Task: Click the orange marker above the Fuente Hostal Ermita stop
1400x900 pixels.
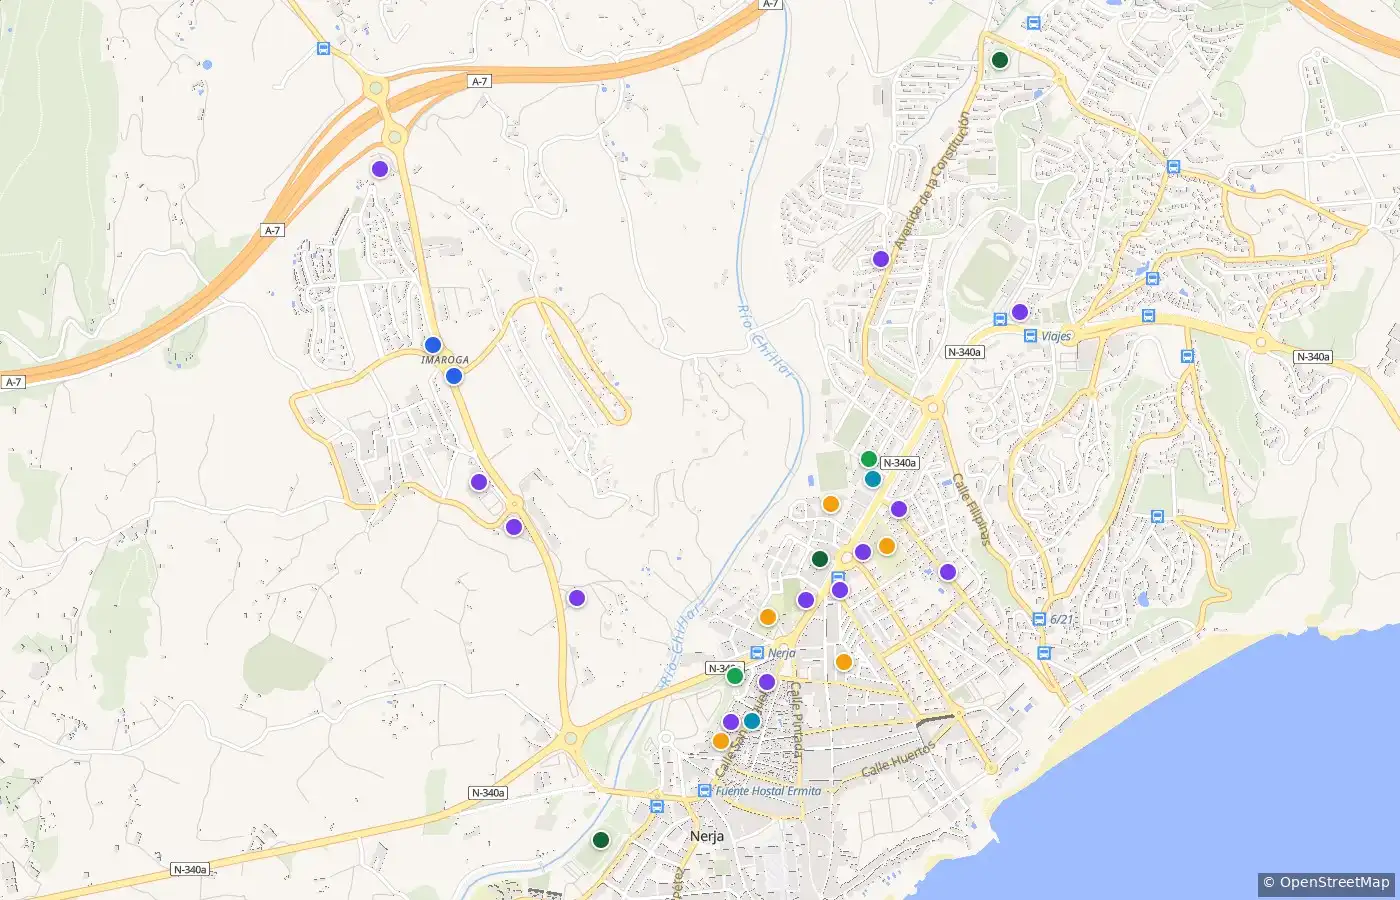Action: point(721,741)
